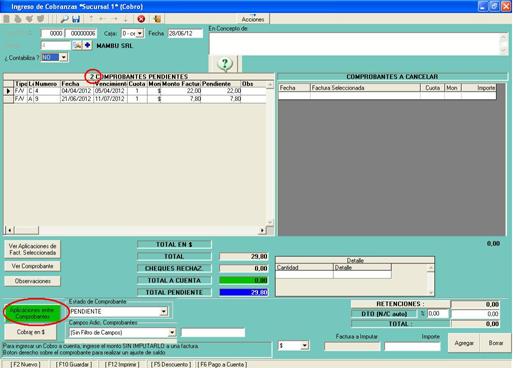513x368 pixels.
Task: Focus the Importe field beside Agregar
Action: click(412, 347)
